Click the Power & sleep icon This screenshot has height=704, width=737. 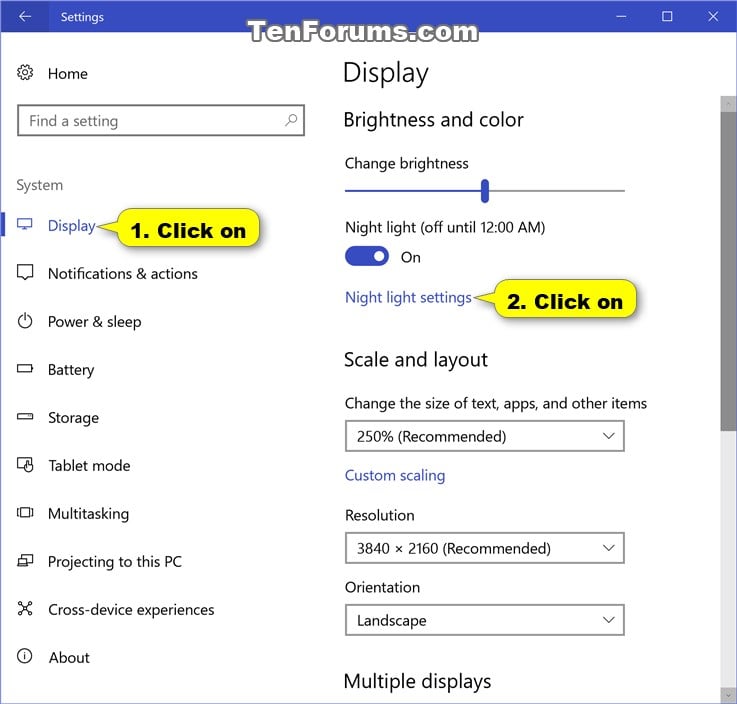point(25,321)
